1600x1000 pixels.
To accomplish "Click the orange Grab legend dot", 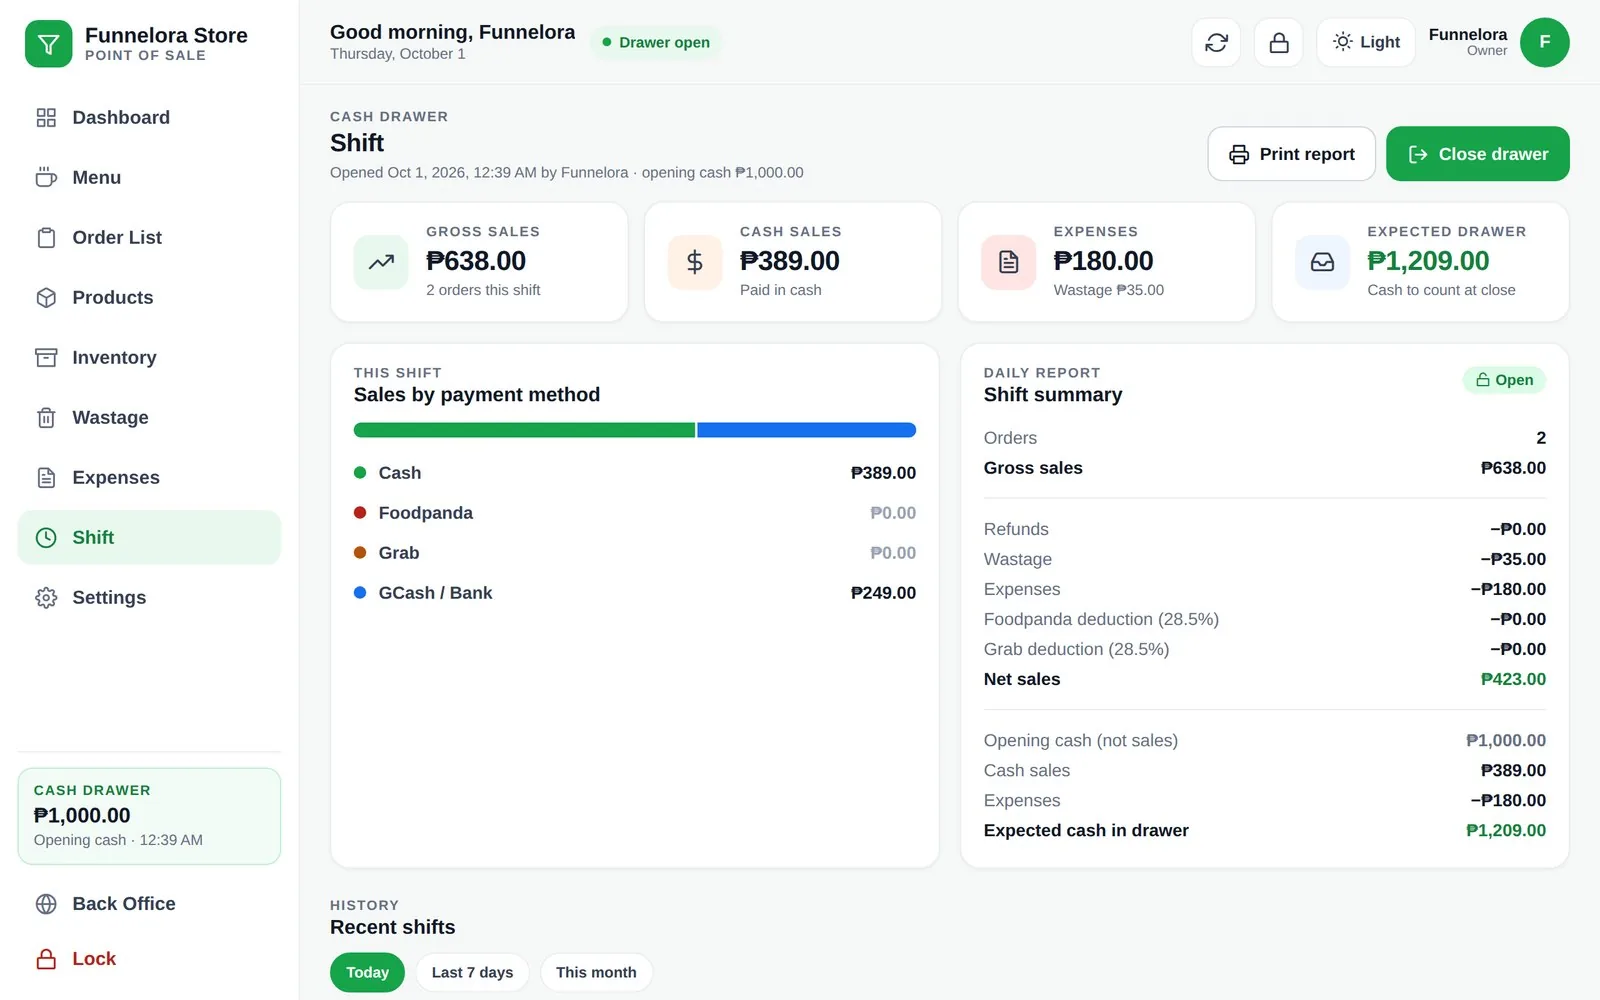I will coord(360,552).
